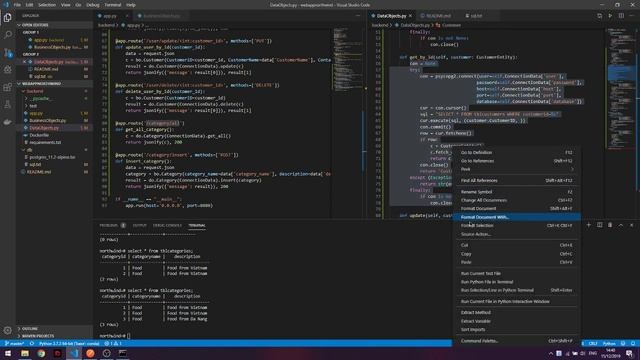Open more actions for the left editor group
This screenshot has height=360, width=640.
coord(358,16)
